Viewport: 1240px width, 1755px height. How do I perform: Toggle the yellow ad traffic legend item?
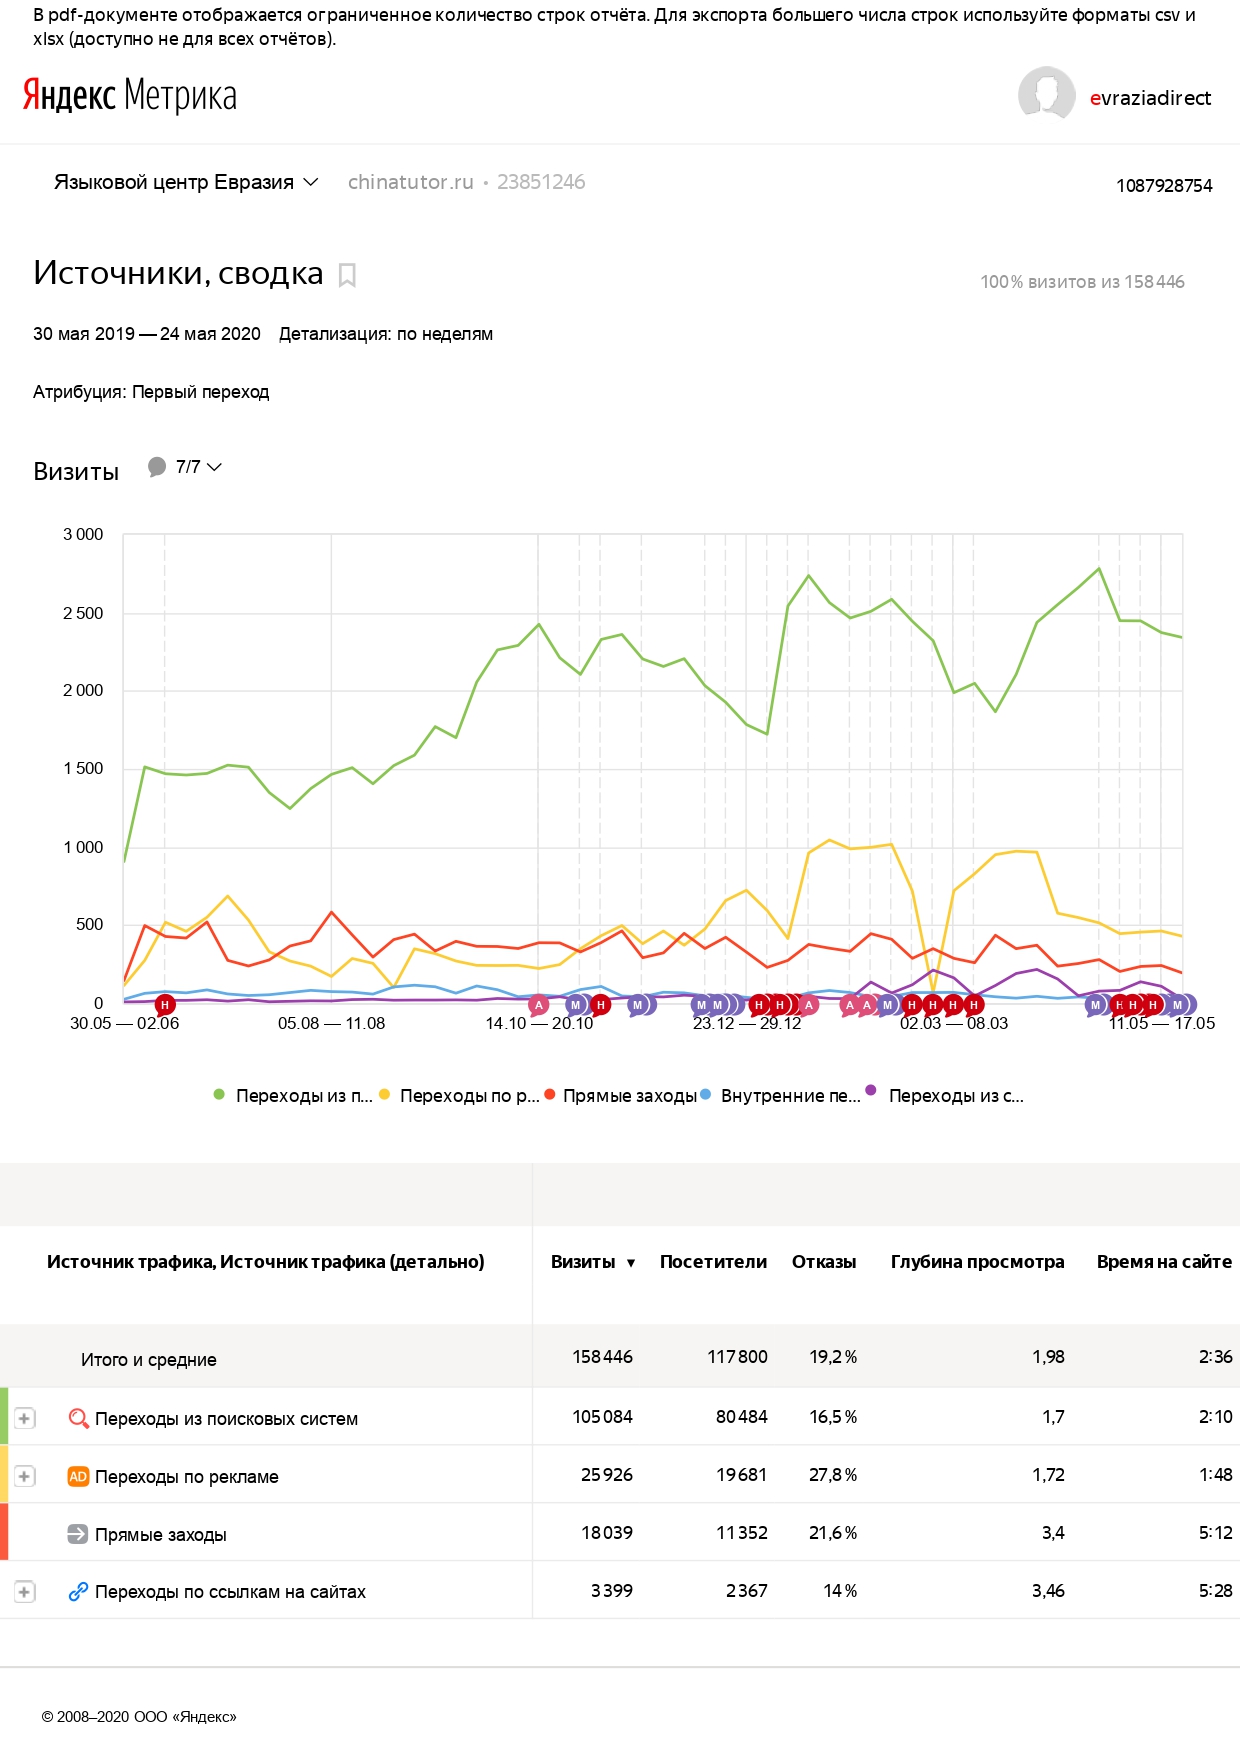[x=459, y=1096]
